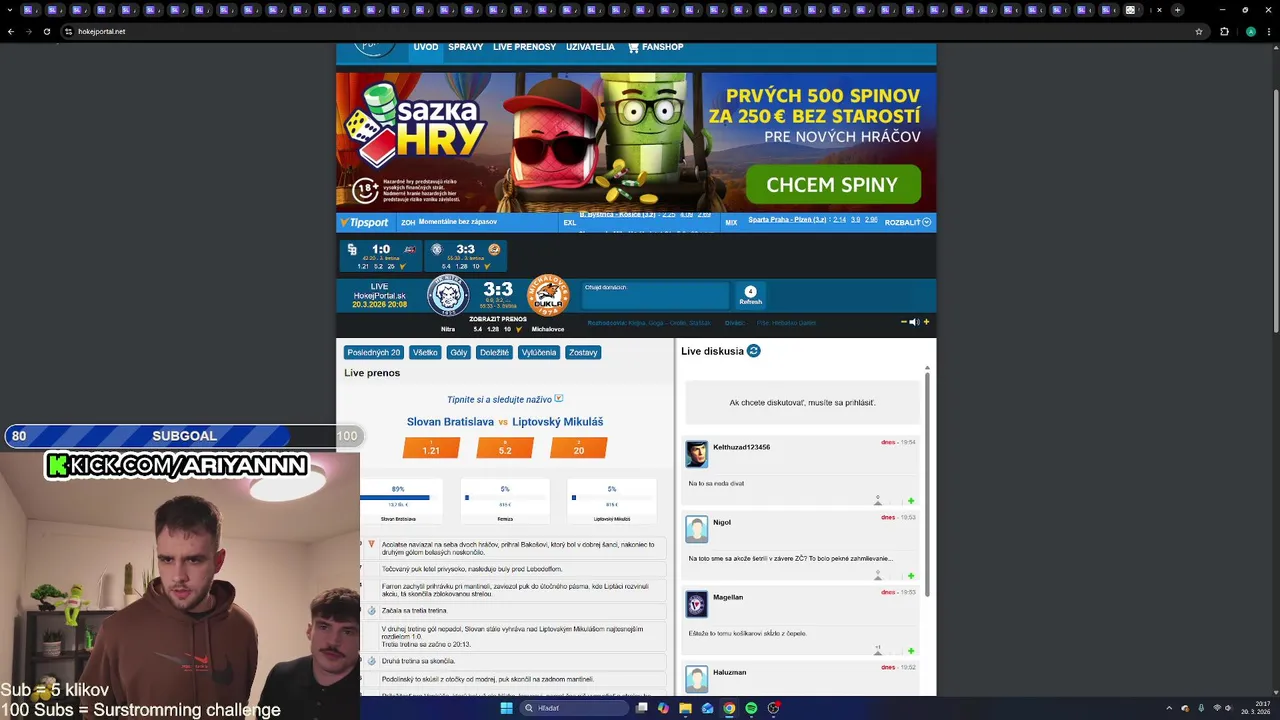Upvote Kelthuzad123456's comment with the green plus
The image size is (1280, 720).
[911, 501]
